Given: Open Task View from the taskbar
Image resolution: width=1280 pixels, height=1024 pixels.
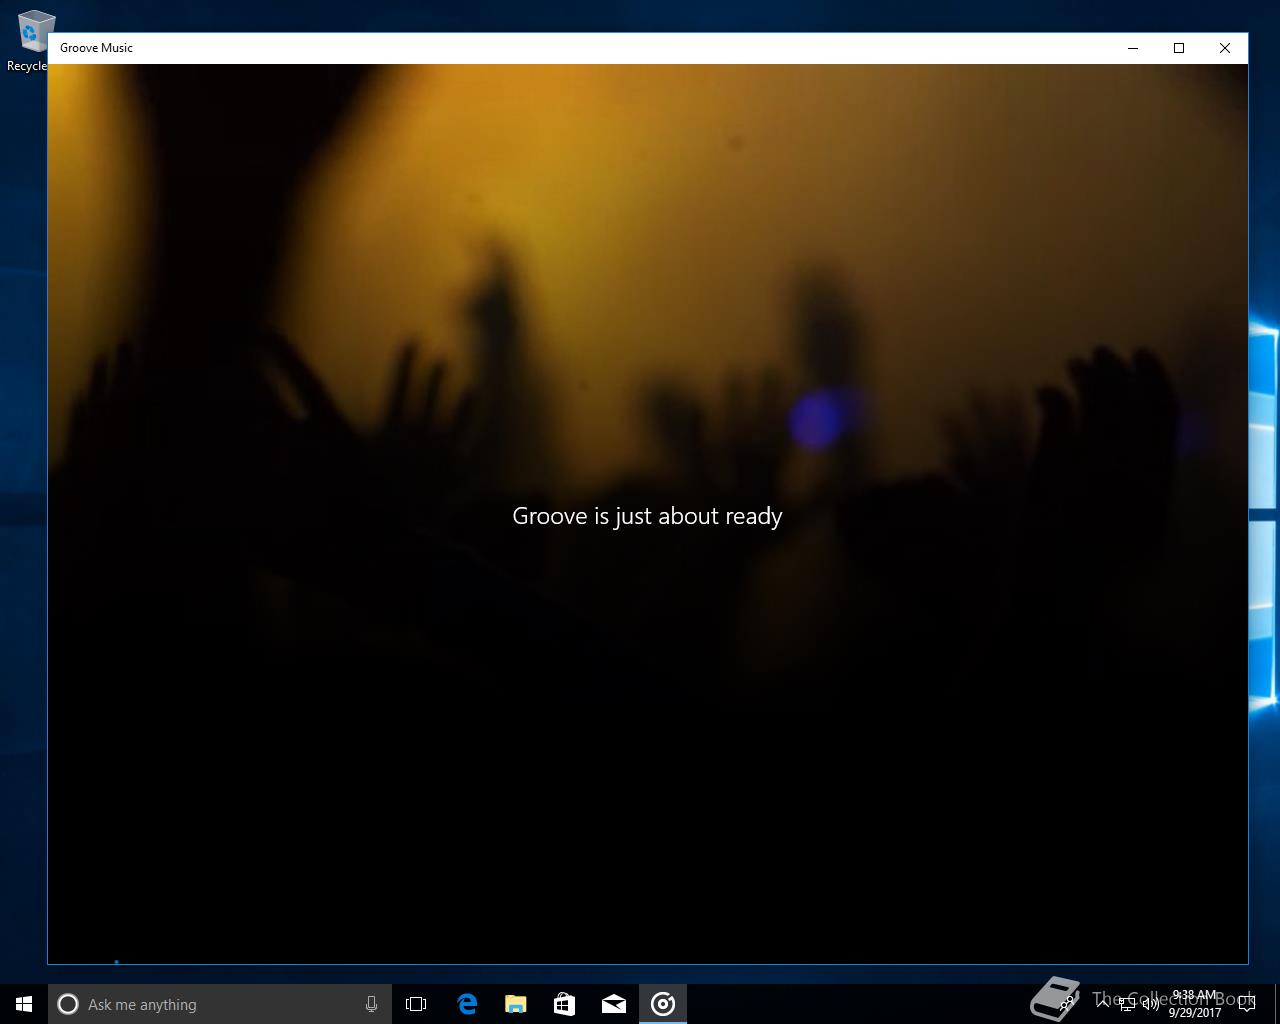Looking at the screenshot, I should [416, 1004].
